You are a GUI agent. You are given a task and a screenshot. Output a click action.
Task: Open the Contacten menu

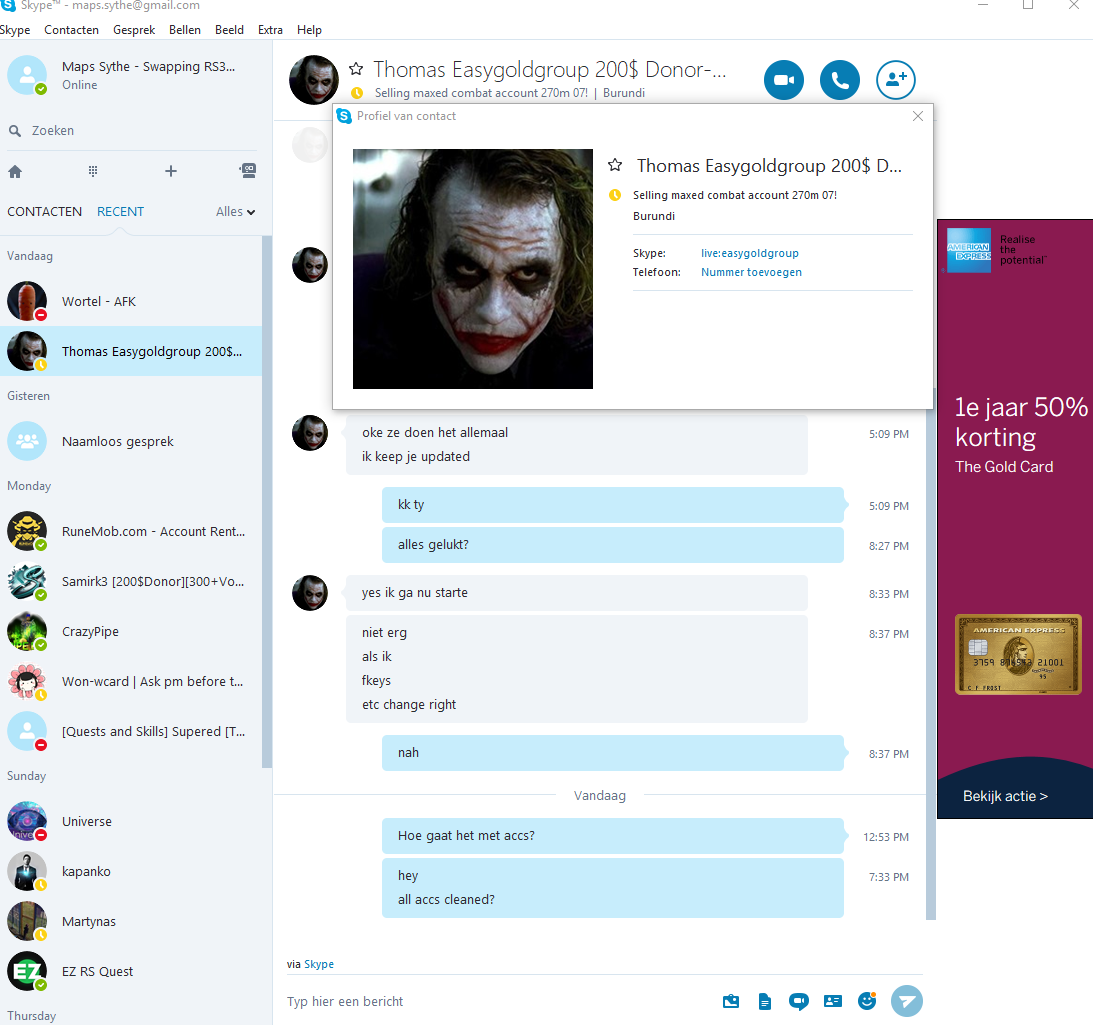pyautogui.click(x=71, y=30)
